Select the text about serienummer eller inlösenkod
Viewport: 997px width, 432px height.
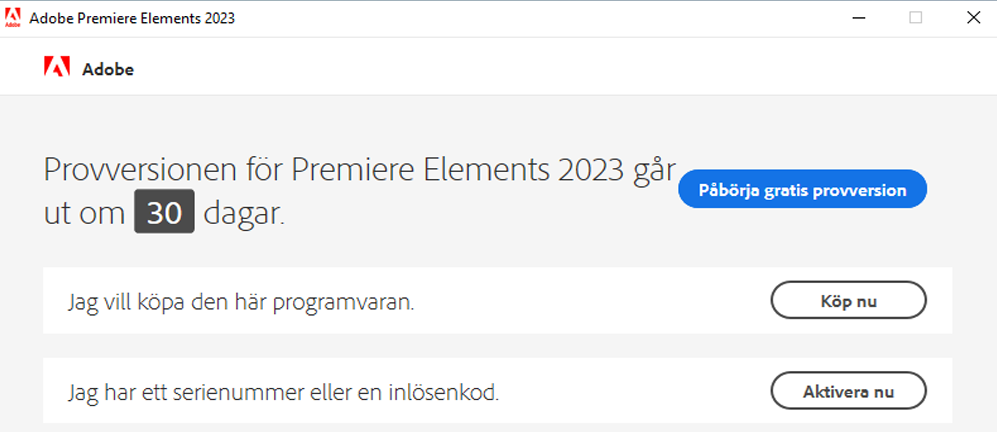283,392
